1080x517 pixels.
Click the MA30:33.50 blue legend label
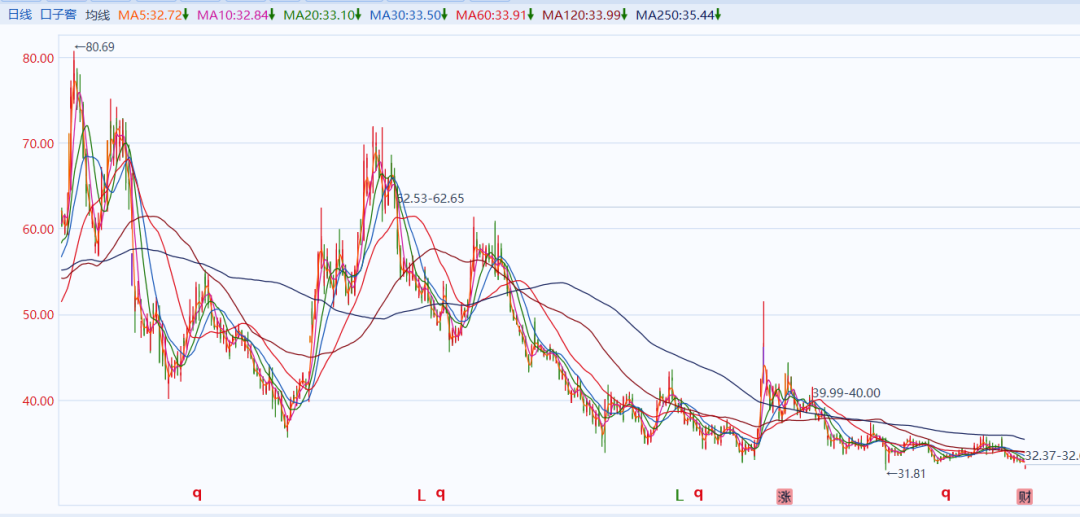click(407, 15)
